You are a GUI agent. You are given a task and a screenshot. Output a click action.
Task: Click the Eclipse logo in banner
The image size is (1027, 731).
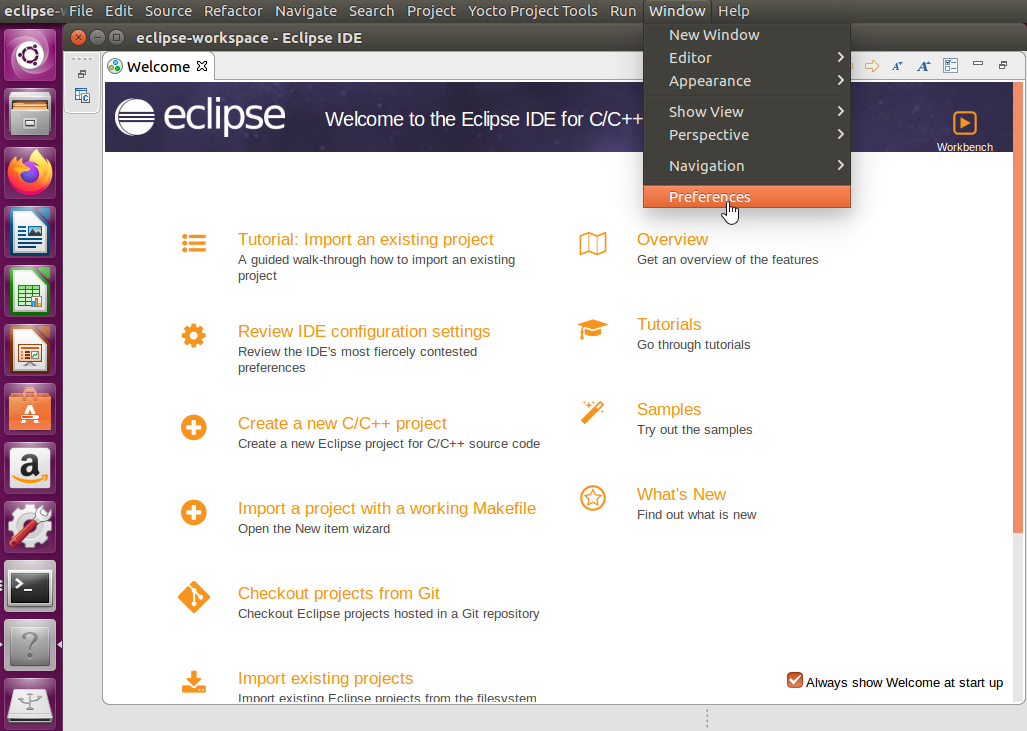click(x=200, y=117)
